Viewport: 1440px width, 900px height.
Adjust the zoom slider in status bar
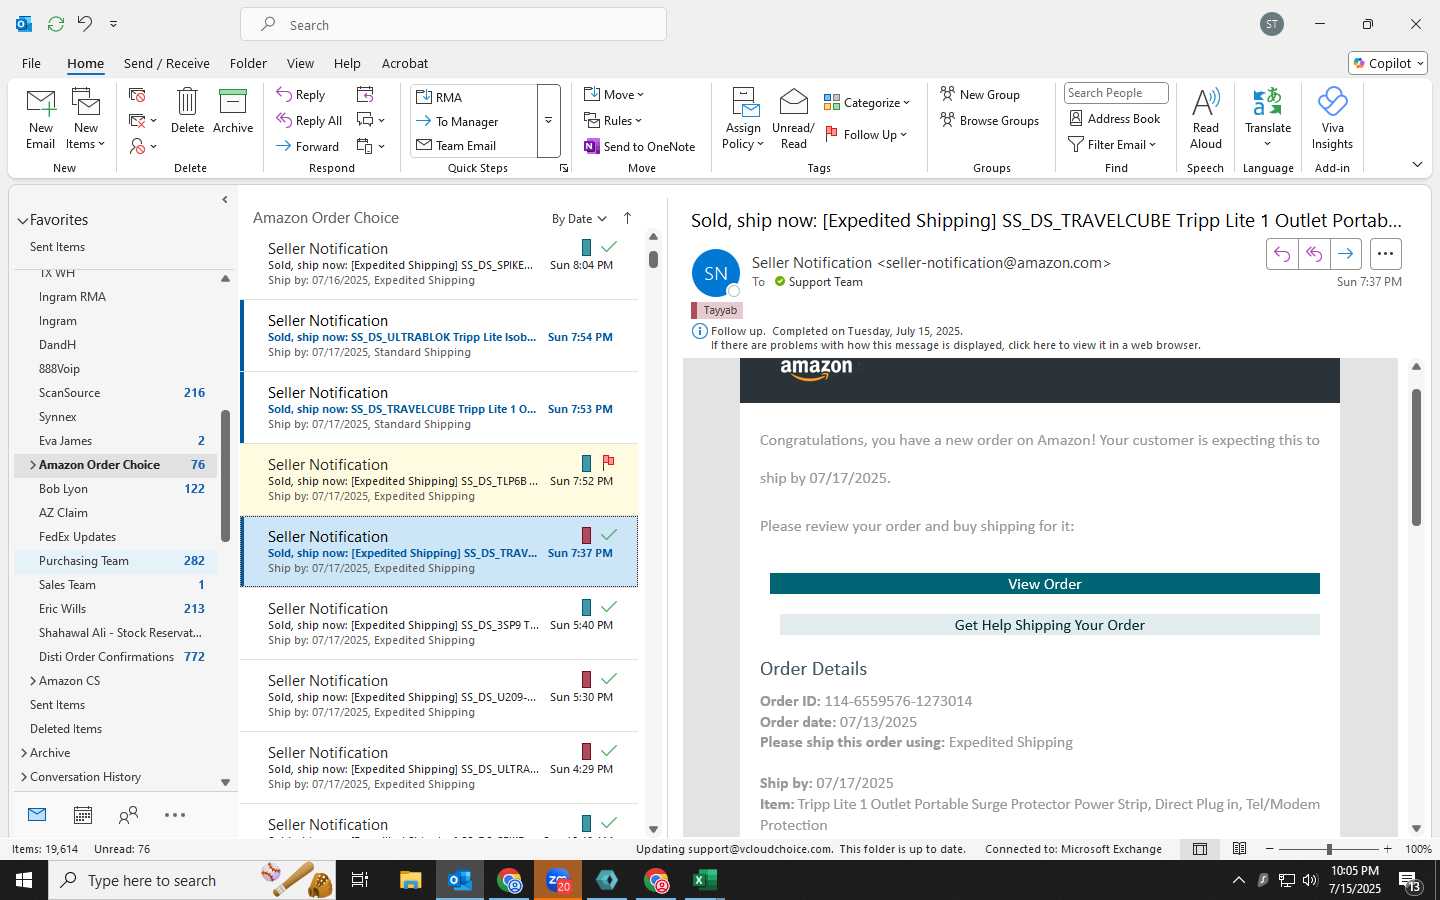coord(1329,849)
